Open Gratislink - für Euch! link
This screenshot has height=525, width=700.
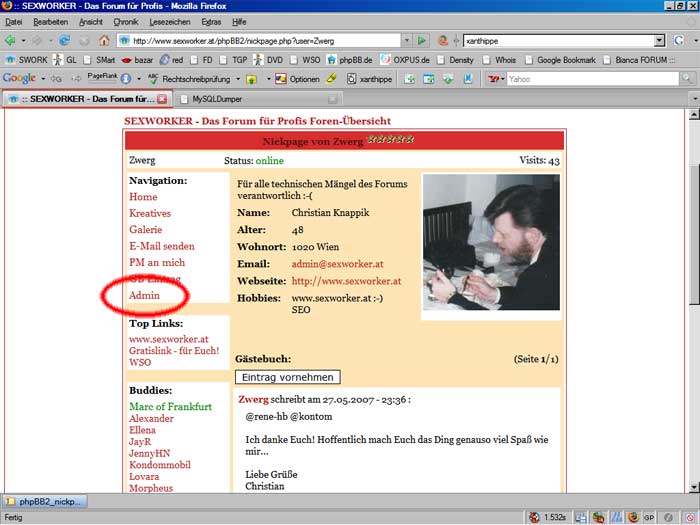click(174, 351)
